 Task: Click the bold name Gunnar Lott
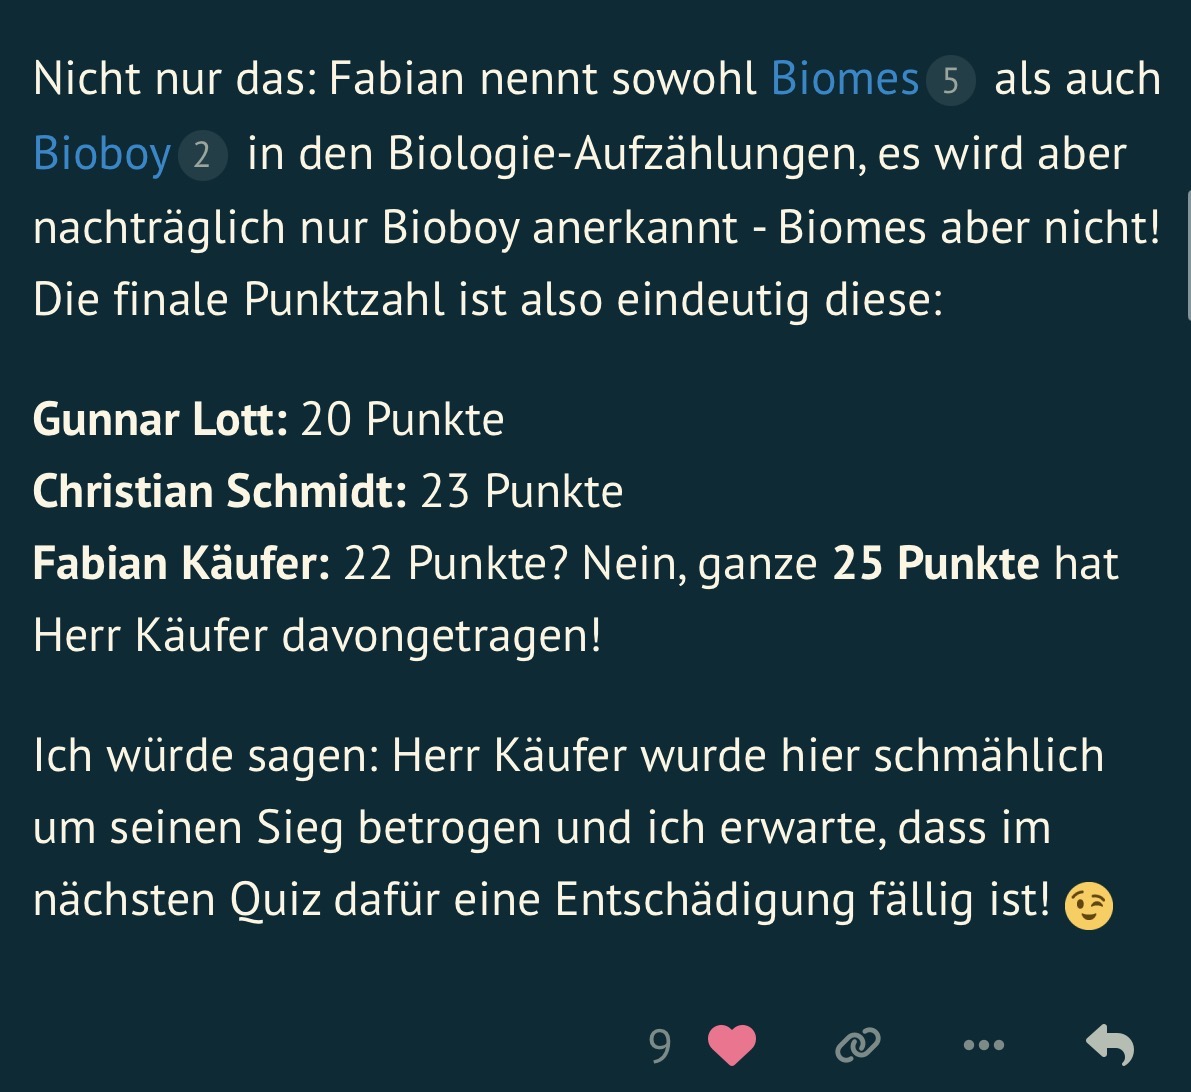tap(160, 419)
